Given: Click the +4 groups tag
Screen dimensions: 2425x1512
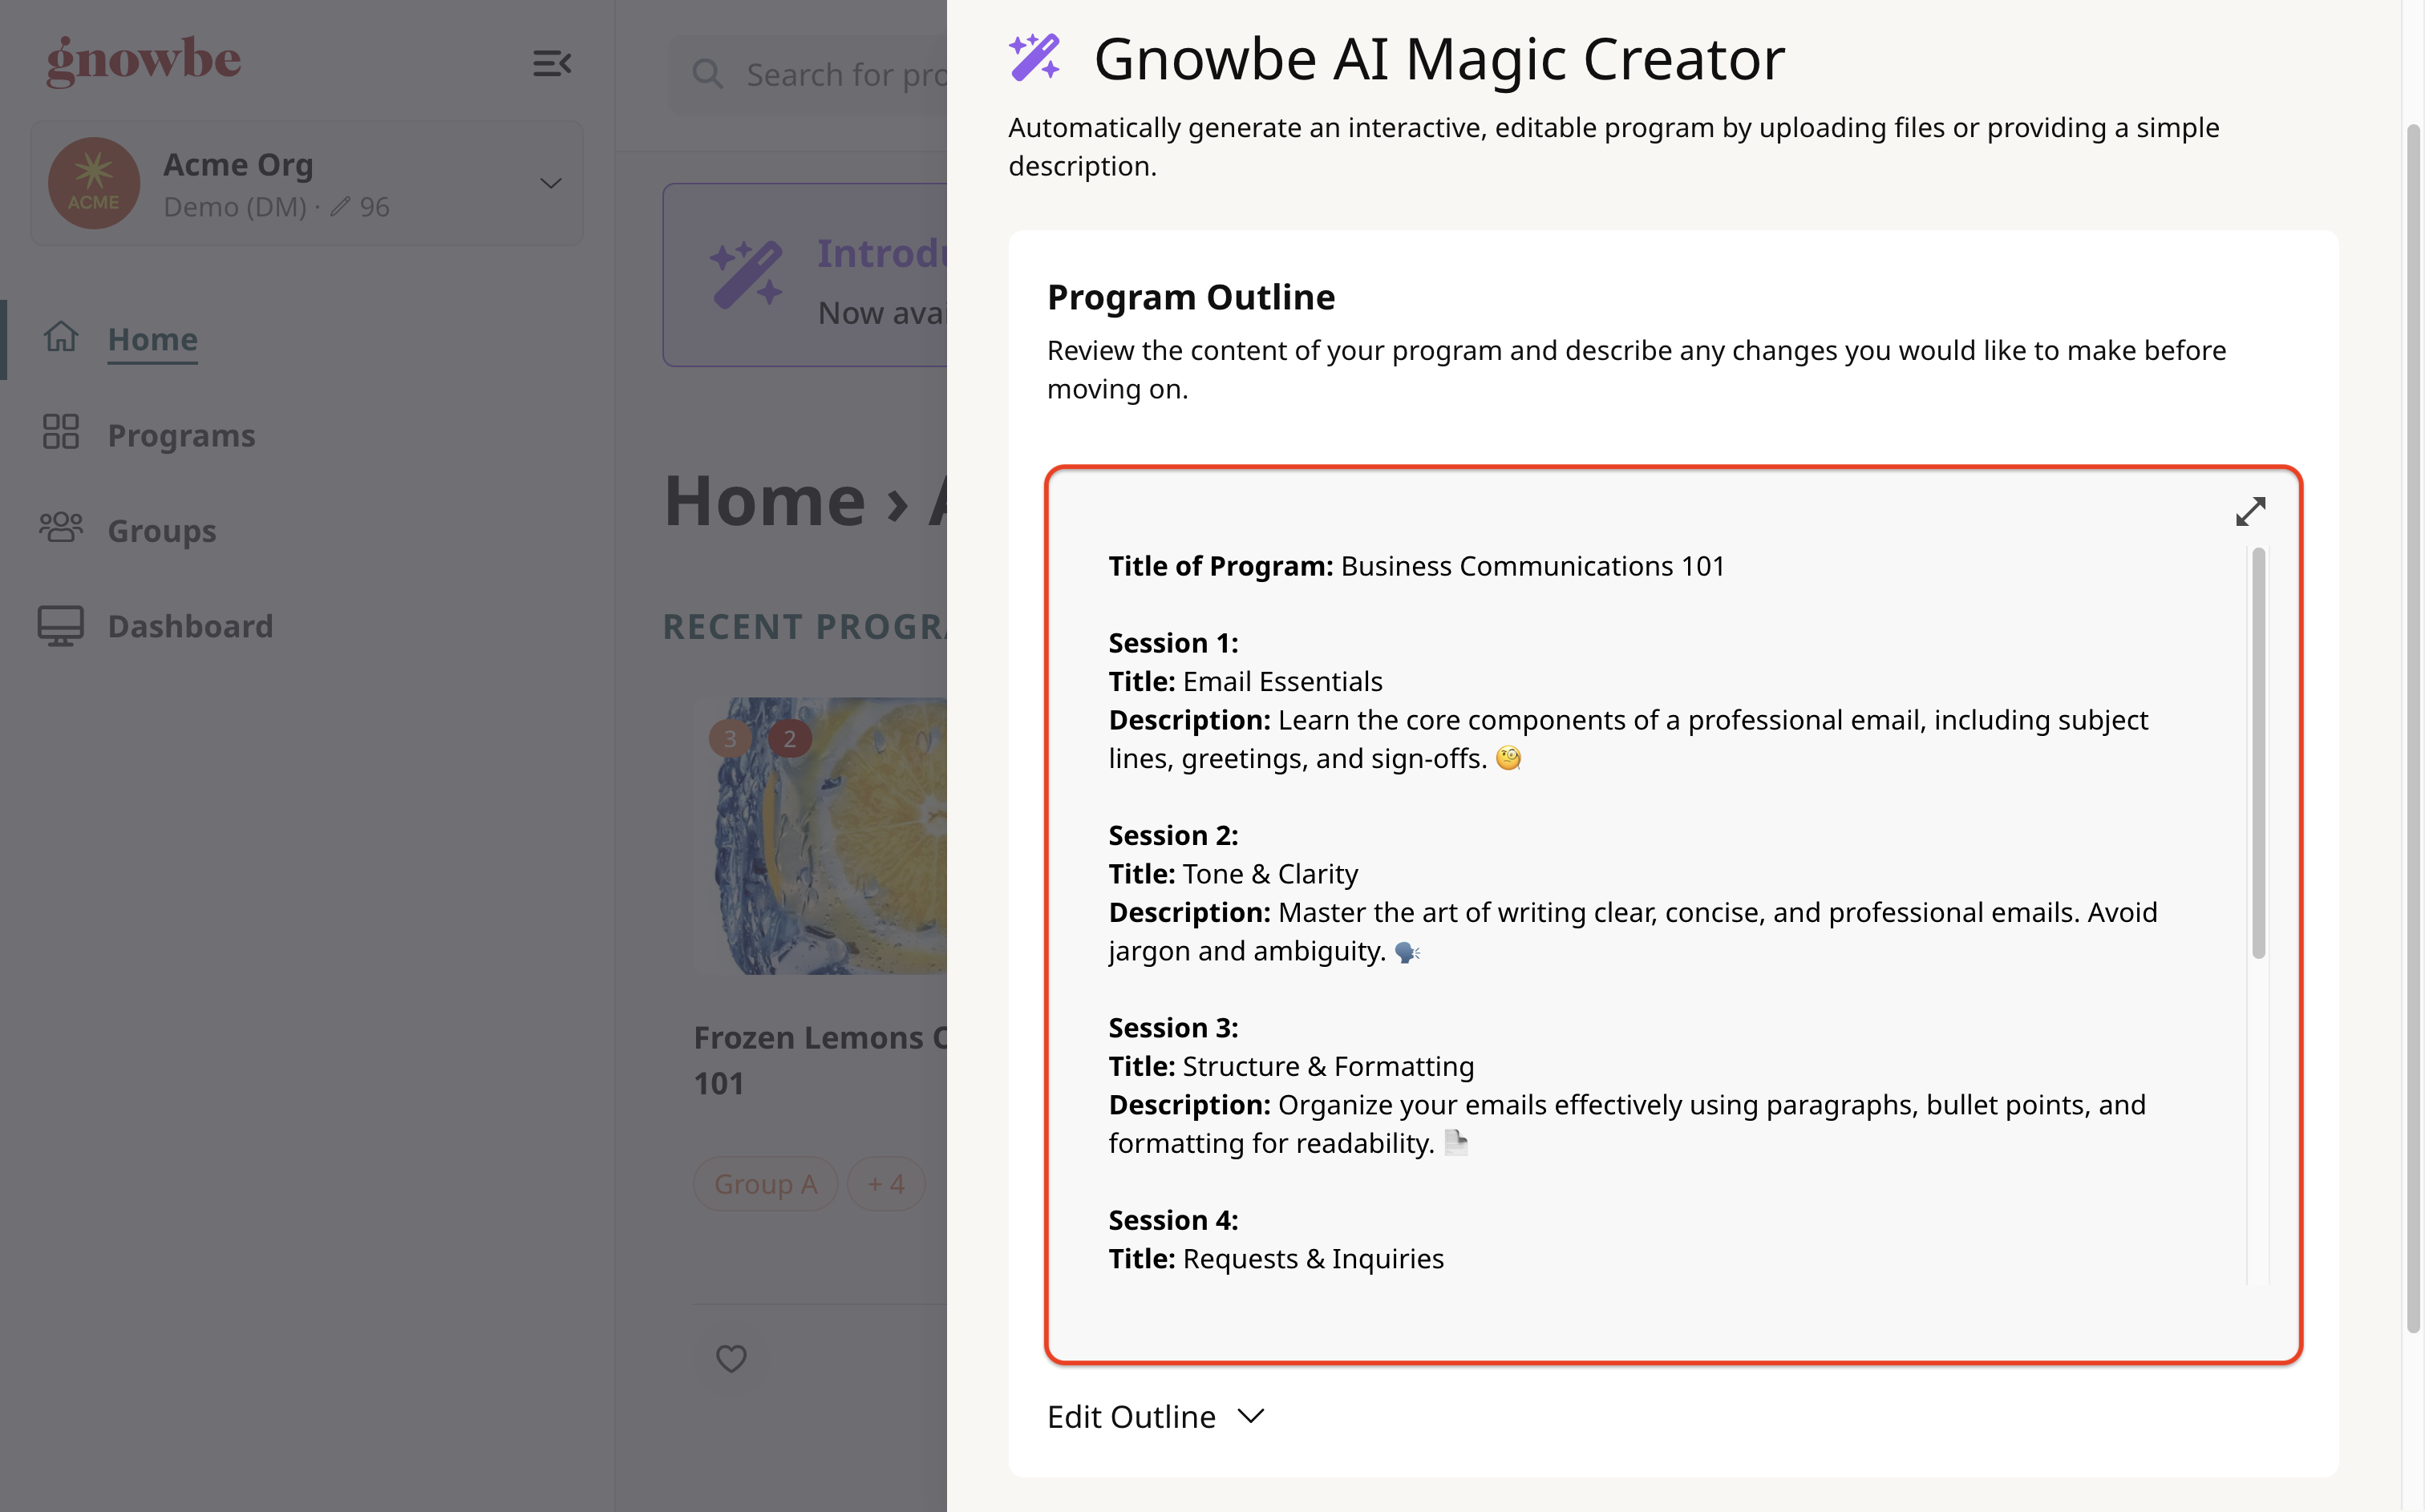Looking at the screenshot, I should tap(885, 1183).
